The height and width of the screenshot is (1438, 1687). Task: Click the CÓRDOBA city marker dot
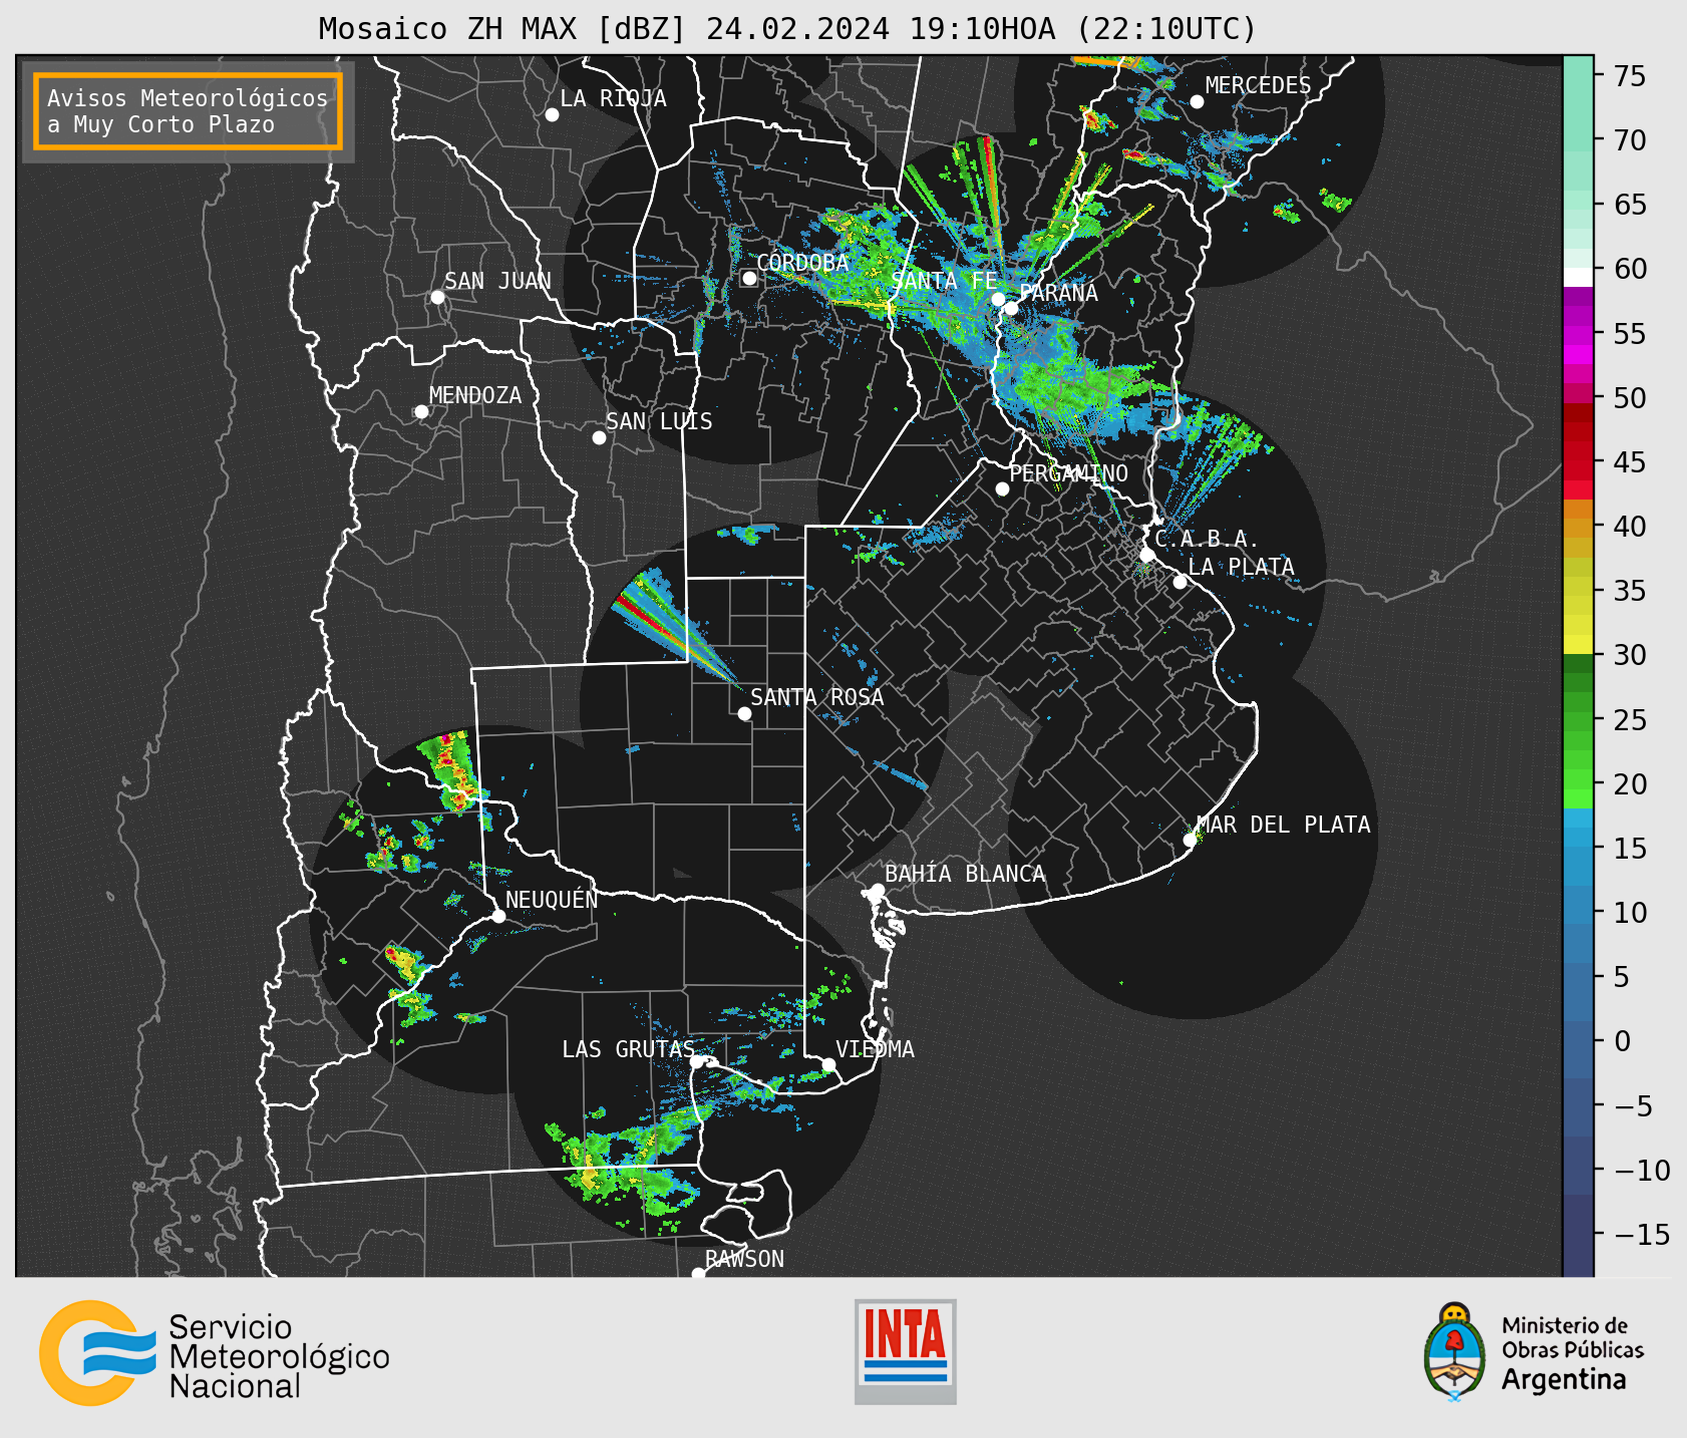tap(749, 278)
